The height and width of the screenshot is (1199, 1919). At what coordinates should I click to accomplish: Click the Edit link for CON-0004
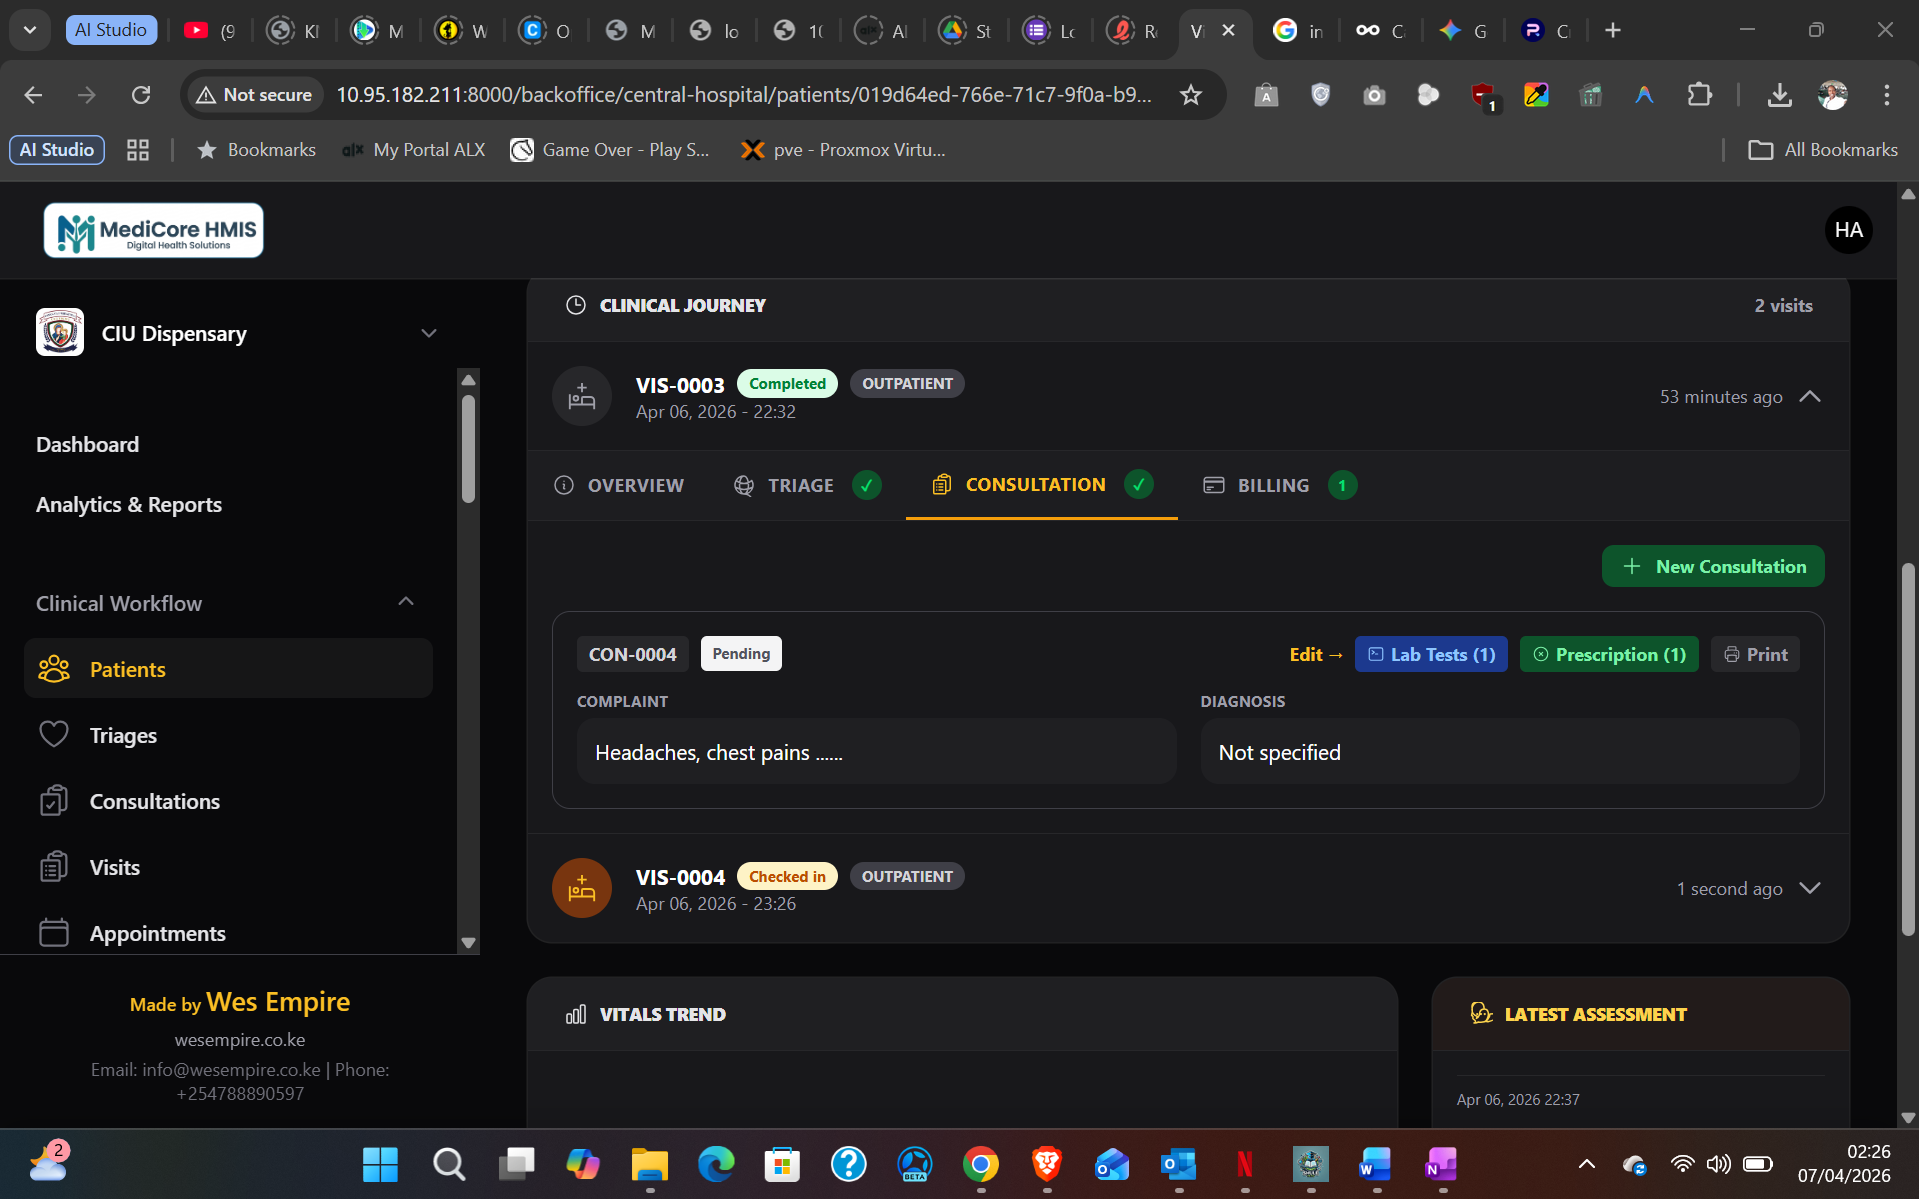click(1314, 654)
